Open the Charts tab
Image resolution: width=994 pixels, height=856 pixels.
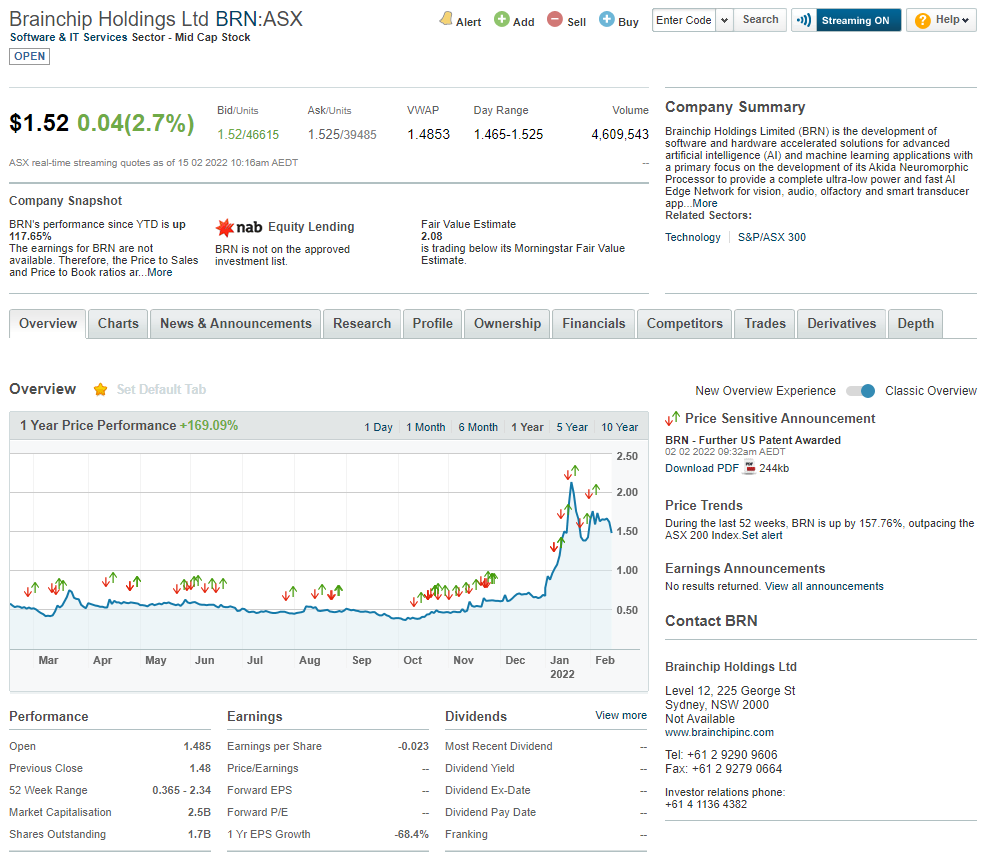pos(118,323)
